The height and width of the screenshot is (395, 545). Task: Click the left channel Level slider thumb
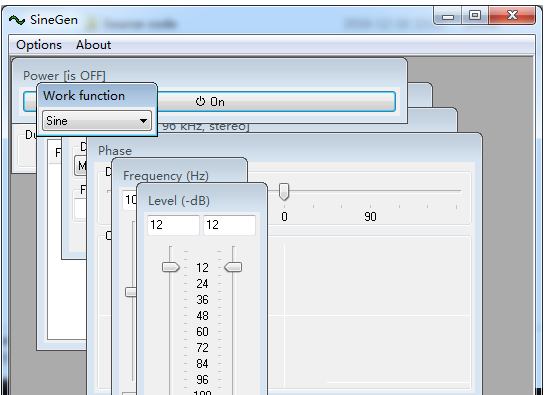(x=171, y=267)
